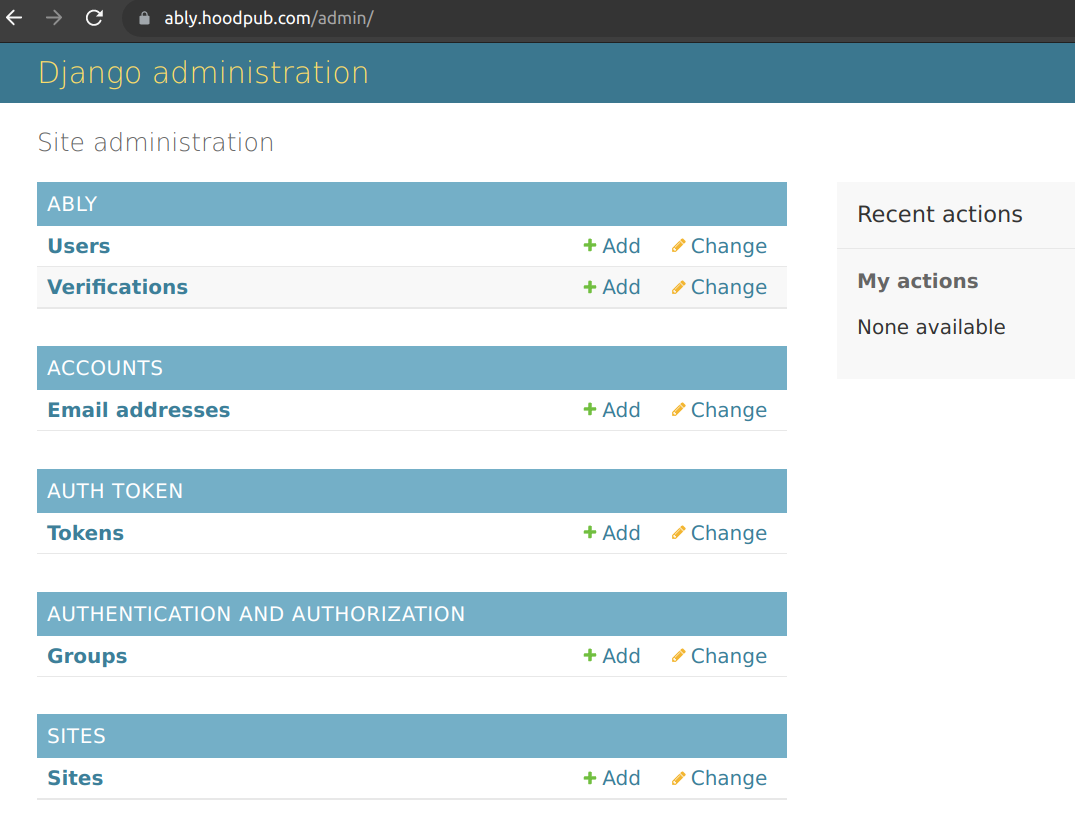Screen dimensions: 1075x825
Task: Open the Tokens list by clicking Tokens
Action: coord(85,533)
